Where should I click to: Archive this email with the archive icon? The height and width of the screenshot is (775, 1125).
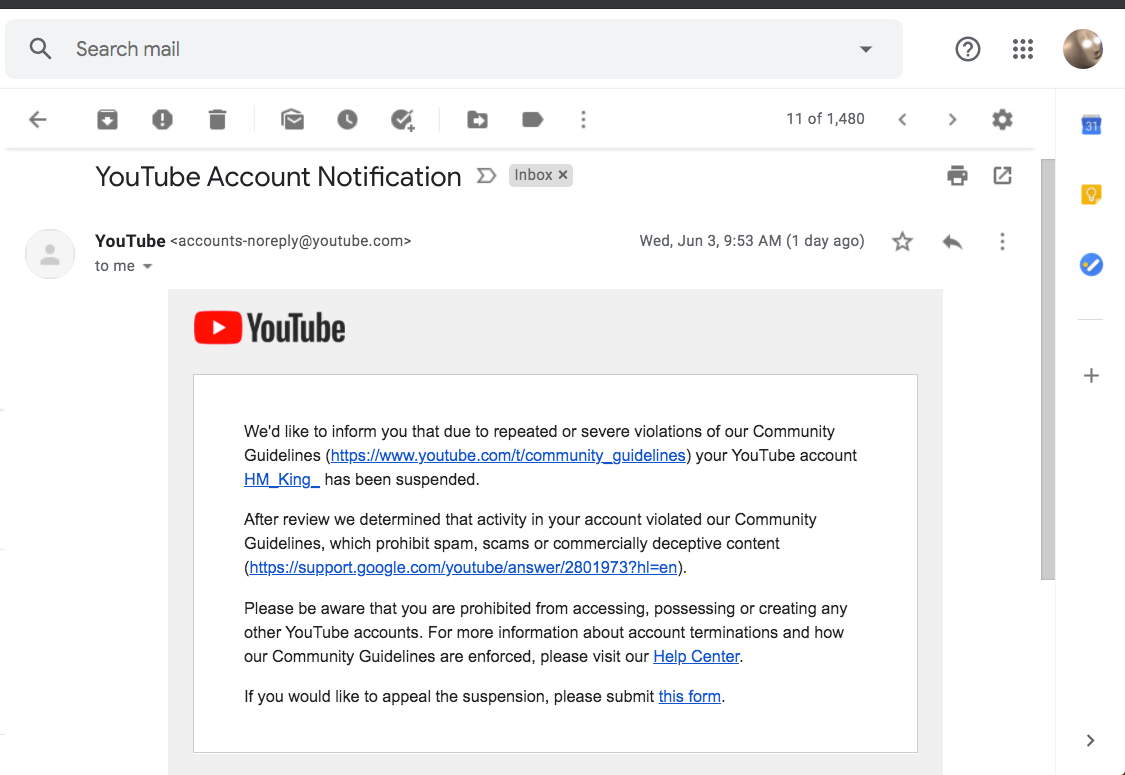[x=108, y=119]
